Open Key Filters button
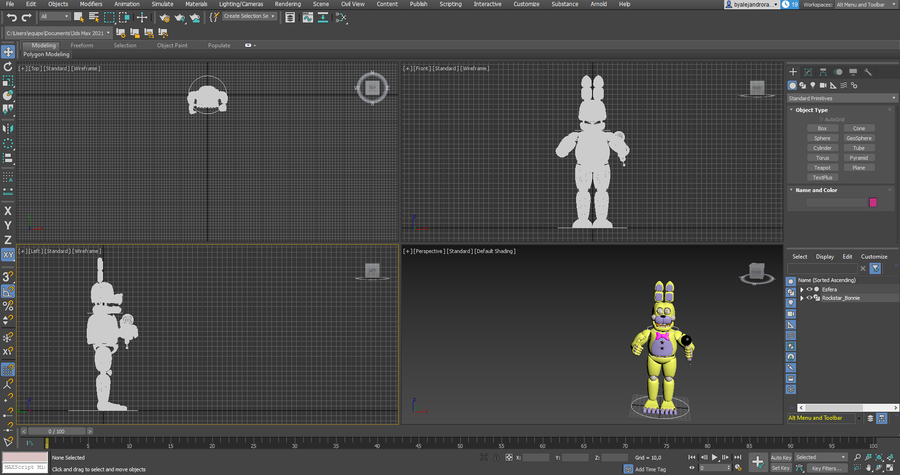Viewport: 900px width, 475px height. (825, 468)
